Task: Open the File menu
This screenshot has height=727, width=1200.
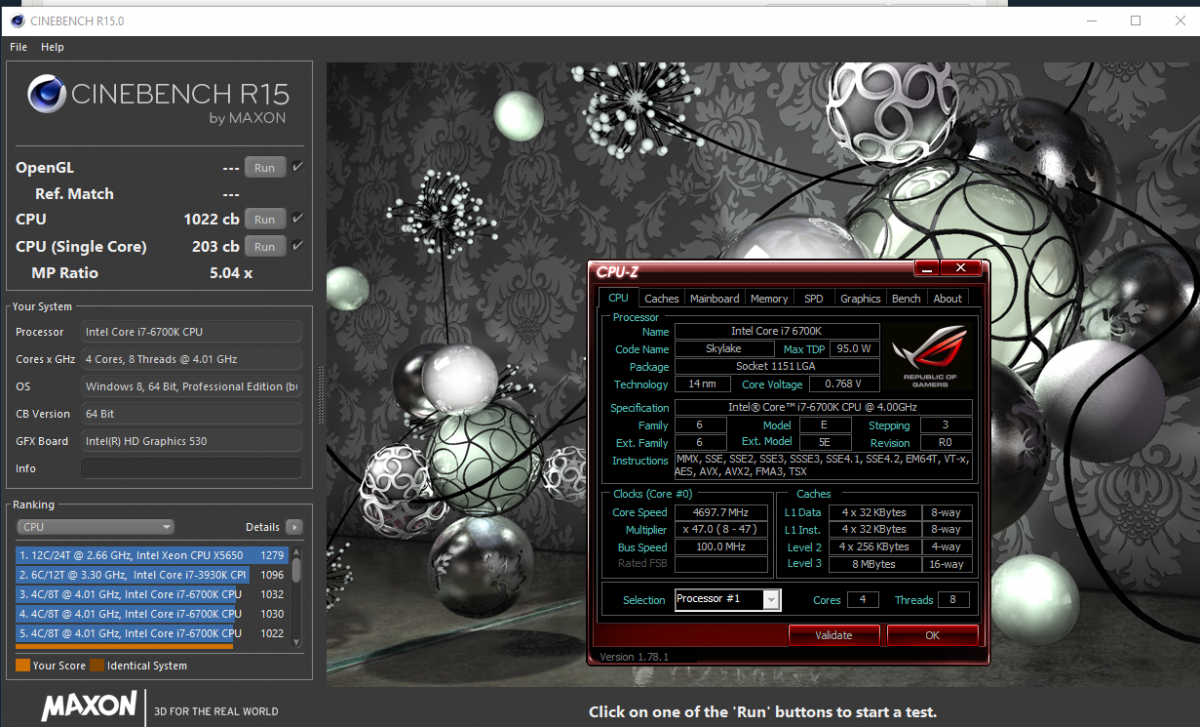Action: click(x=19, y=47)
